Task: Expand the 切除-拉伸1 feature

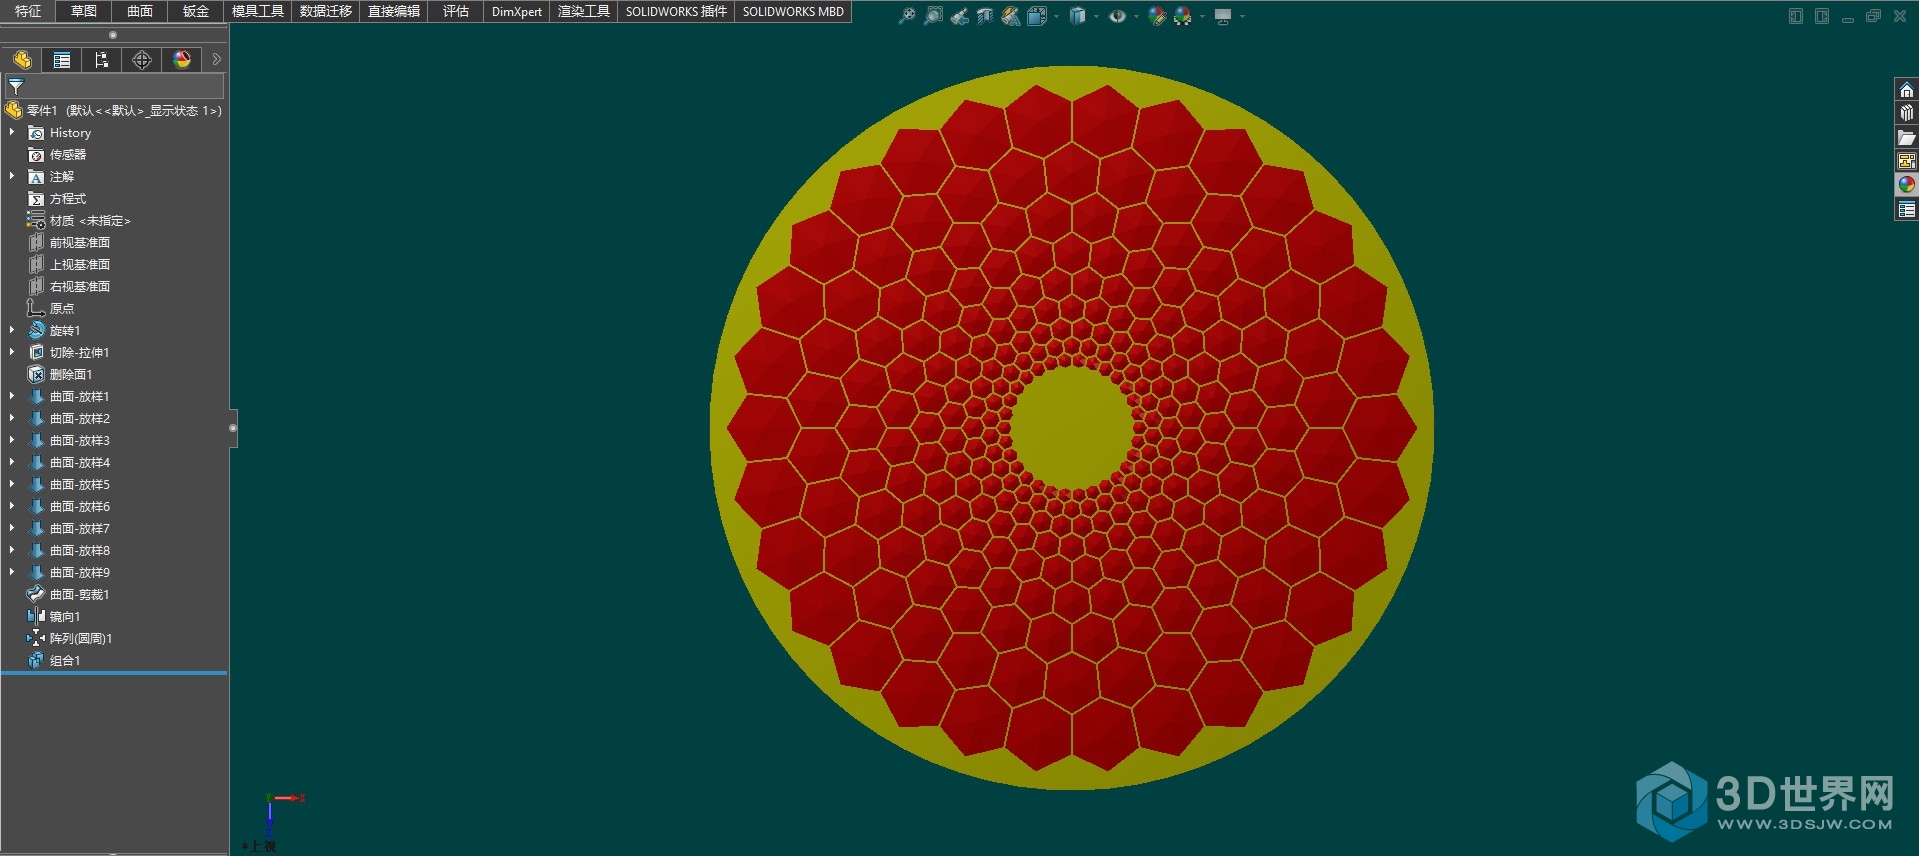Action: pos(12,352)
